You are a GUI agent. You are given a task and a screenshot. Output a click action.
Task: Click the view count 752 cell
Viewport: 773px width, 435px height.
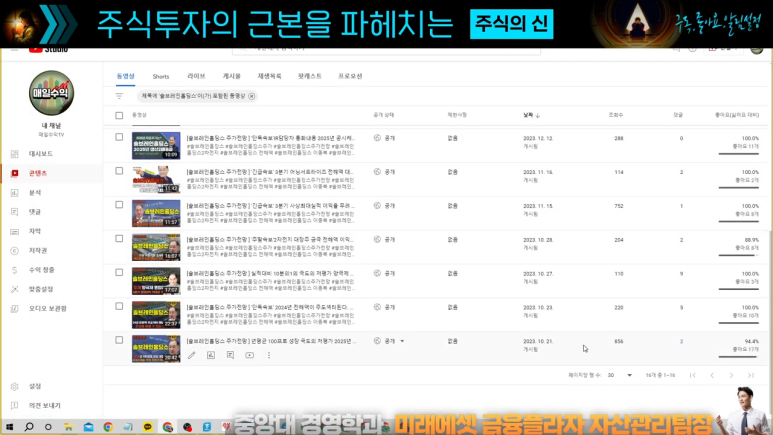pos(619,206)
